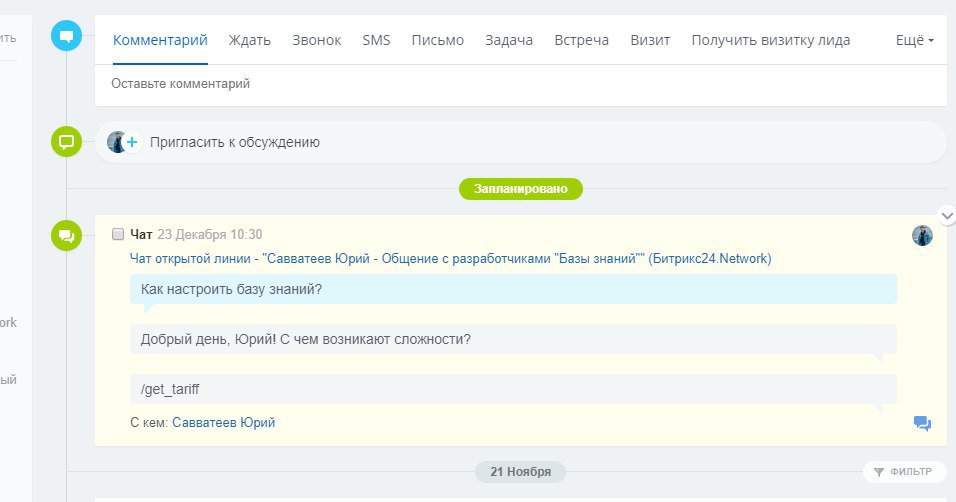Click message Добрый день, Юрий!
This screenshot has width=956, height=502.
(x=513, y=339)
